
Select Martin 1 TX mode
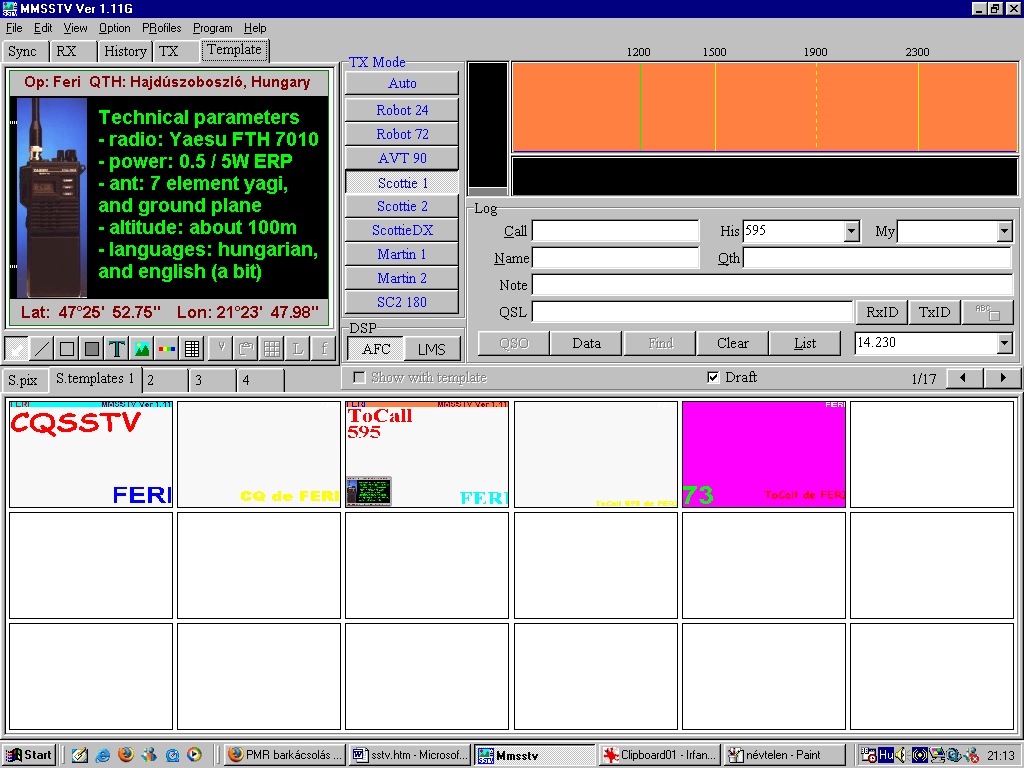[402, 254]
